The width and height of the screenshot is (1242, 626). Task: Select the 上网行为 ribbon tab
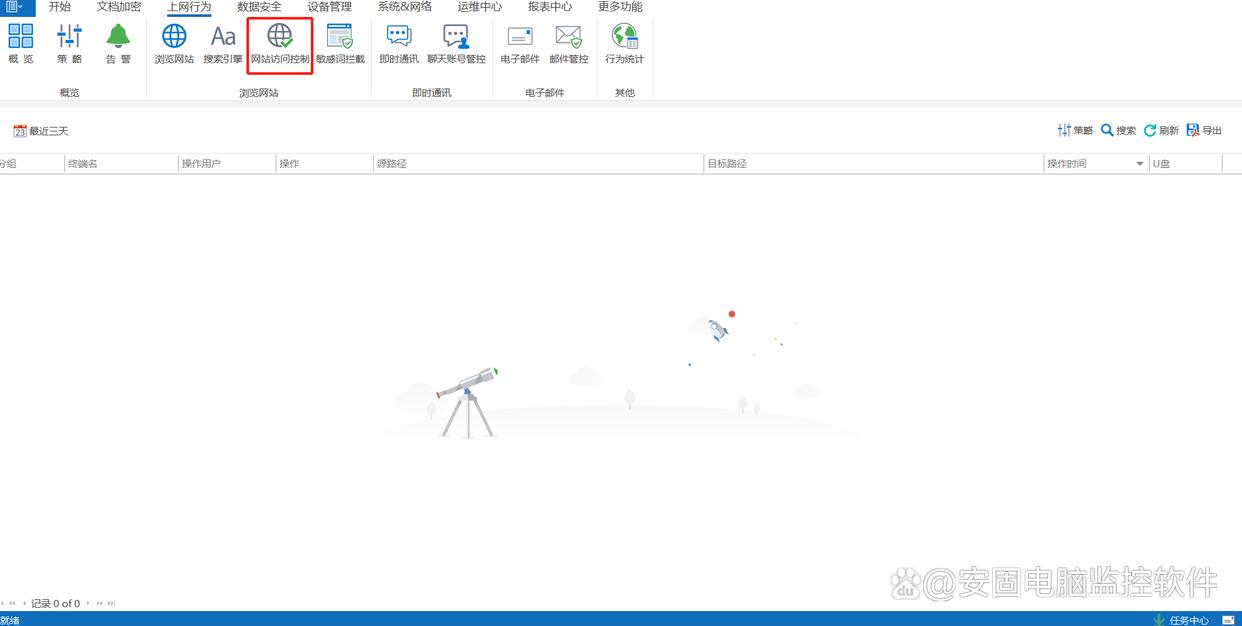189,6
